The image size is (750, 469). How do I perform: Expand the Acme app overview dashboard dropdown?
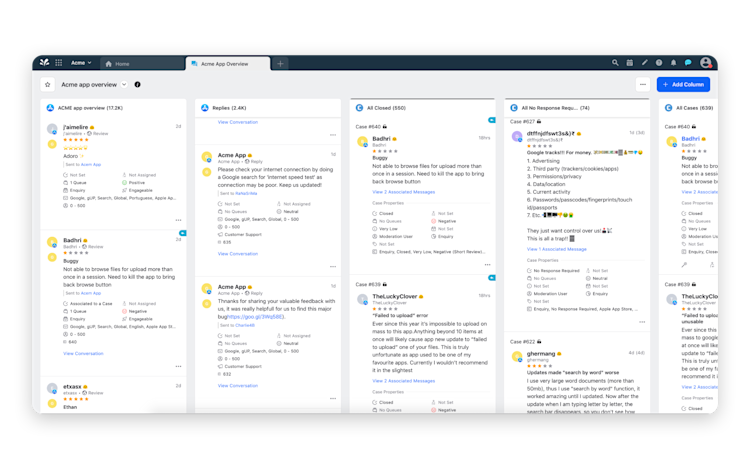[124, 85]
